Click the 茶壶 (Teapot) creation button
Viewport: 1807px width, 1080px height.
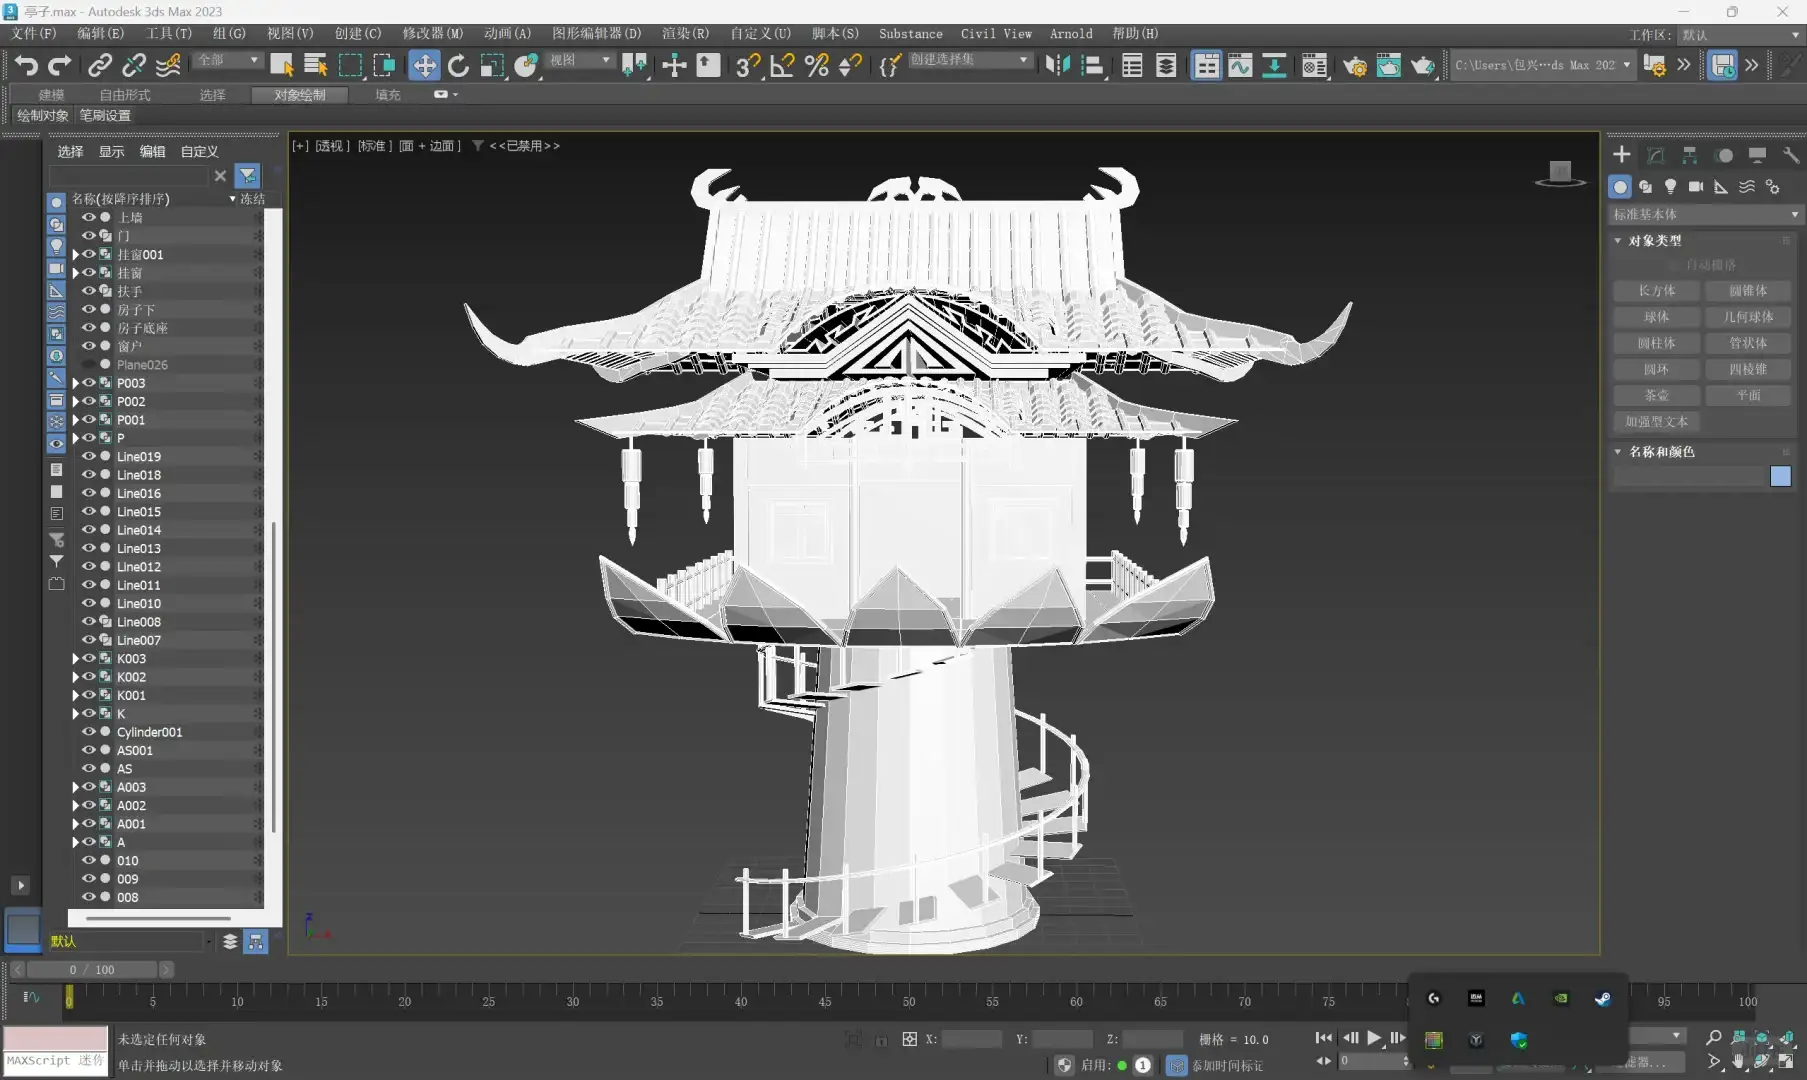[1655, 395]
